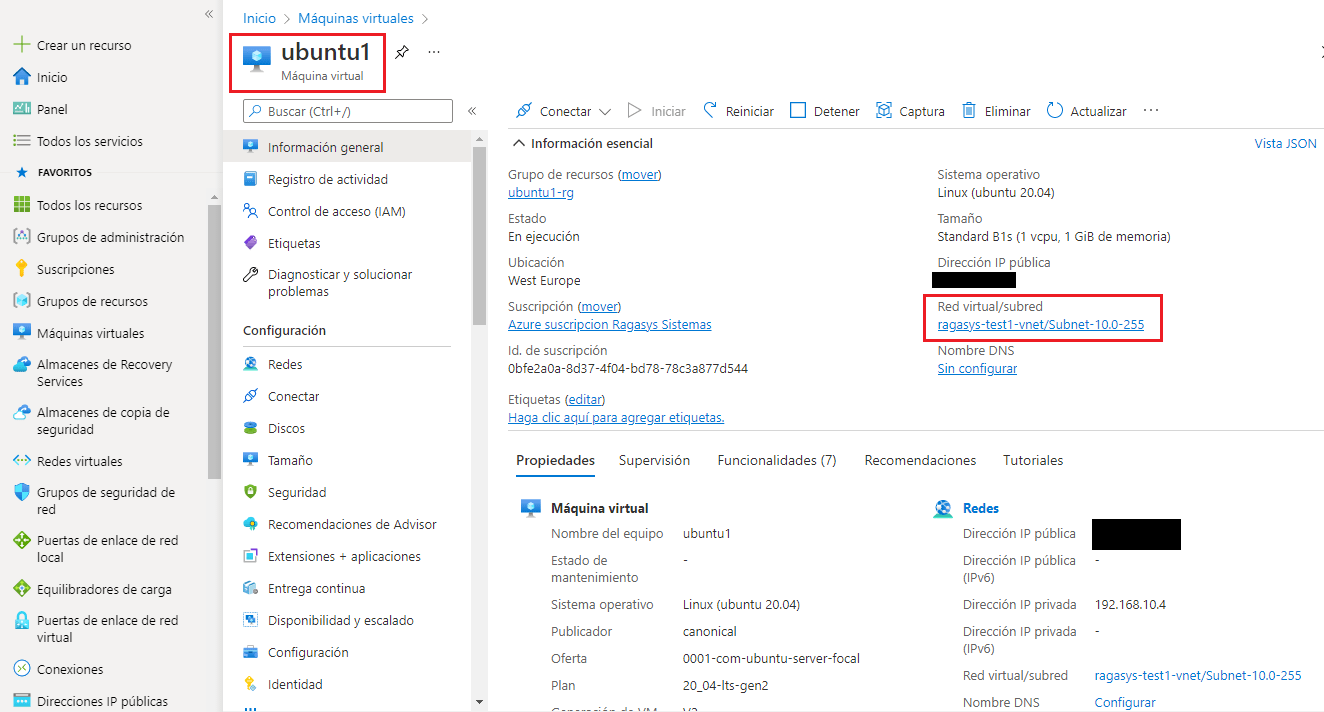The image size is (1324, 712).
Task: Open Direcciones IP públicas icon
Action: [x=21, y=701]
